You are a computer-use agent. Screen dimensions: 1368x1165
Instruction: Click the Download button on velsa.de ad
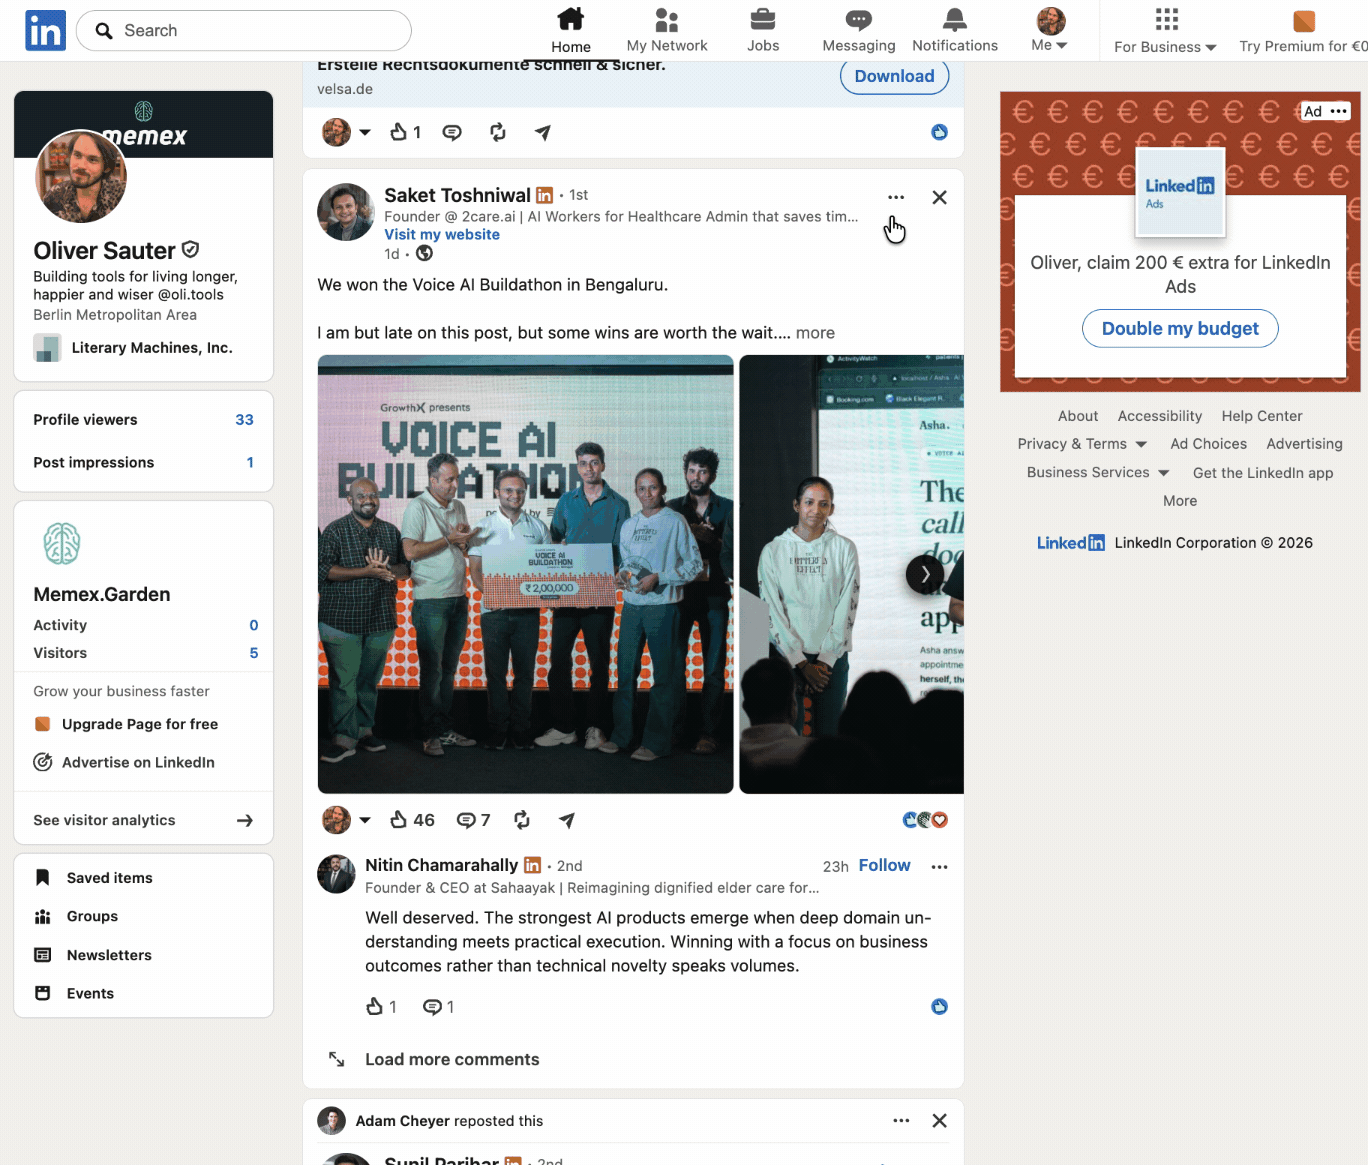click(895, 76)
